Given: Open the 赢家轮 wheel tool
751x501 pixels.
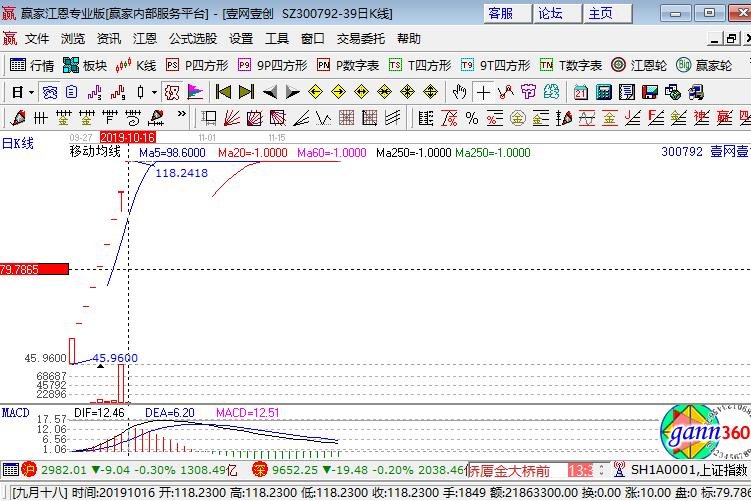Looking at the screenshot, I should 704,65.
